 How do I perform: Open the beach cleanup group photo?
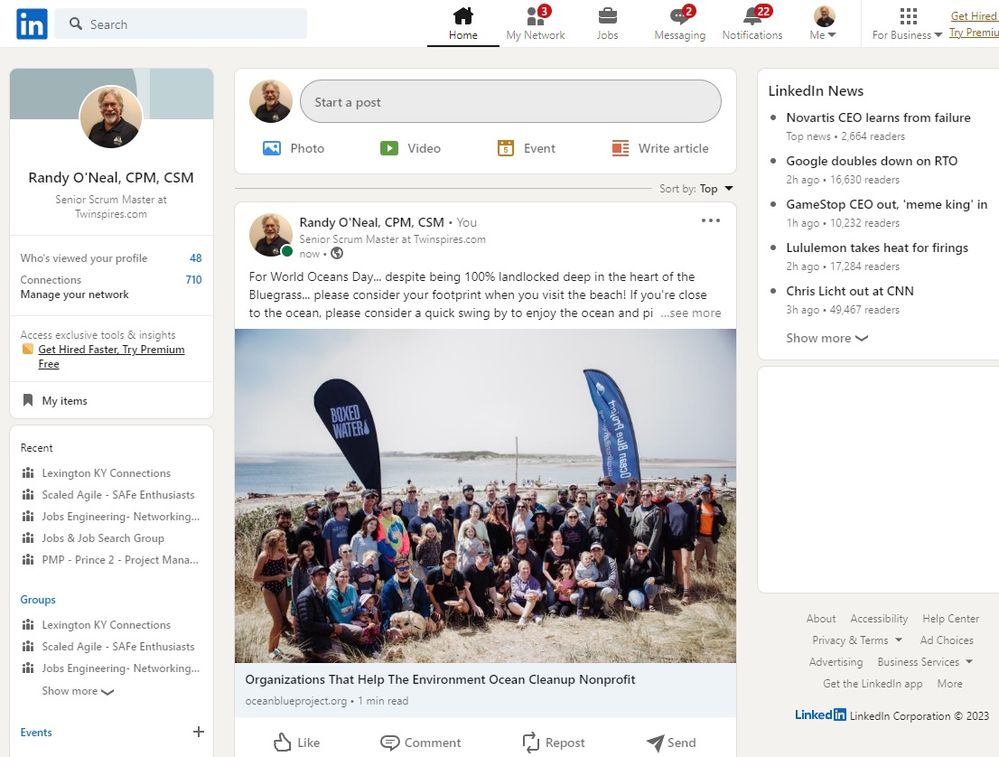pyautogui.click(x=485, y=496)
